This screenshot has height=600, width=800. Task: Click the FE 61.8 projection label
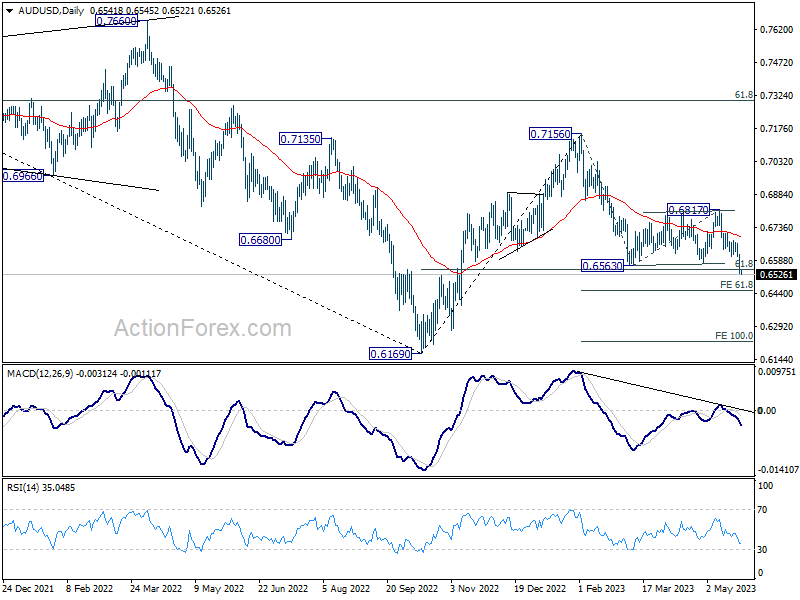(736, 284)
